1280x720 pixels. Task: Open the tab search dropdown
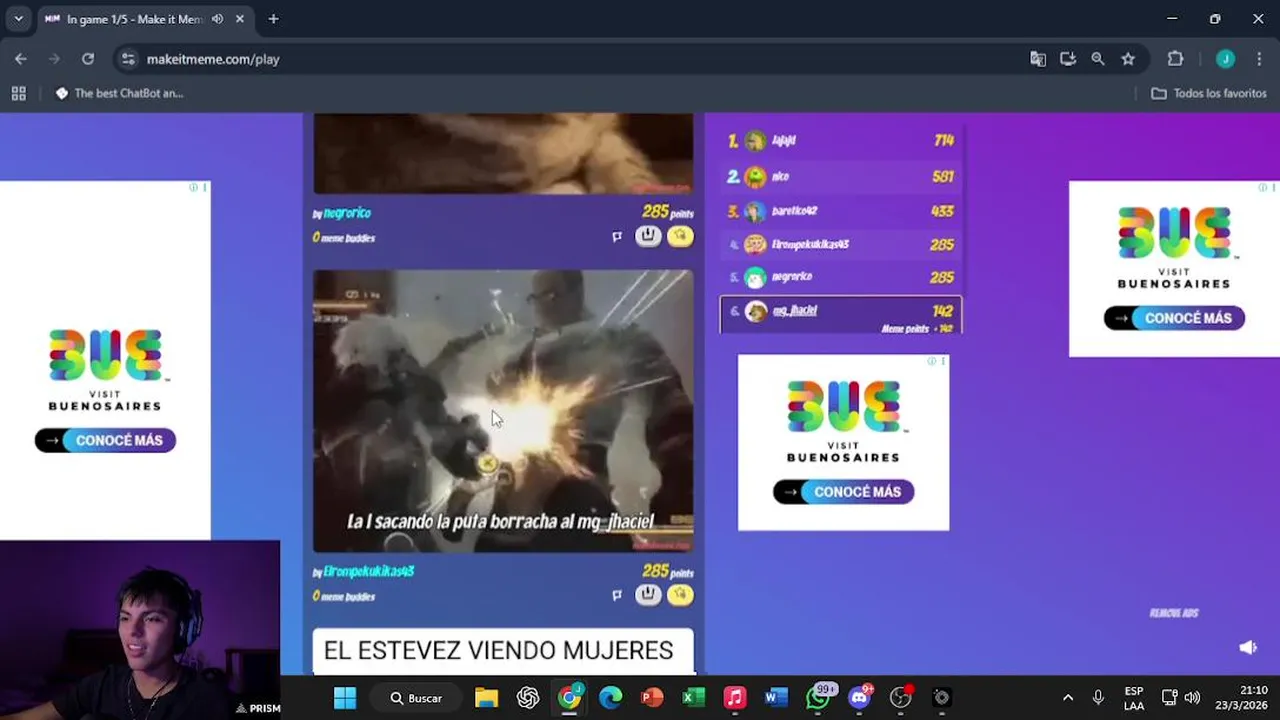point(18,19)
